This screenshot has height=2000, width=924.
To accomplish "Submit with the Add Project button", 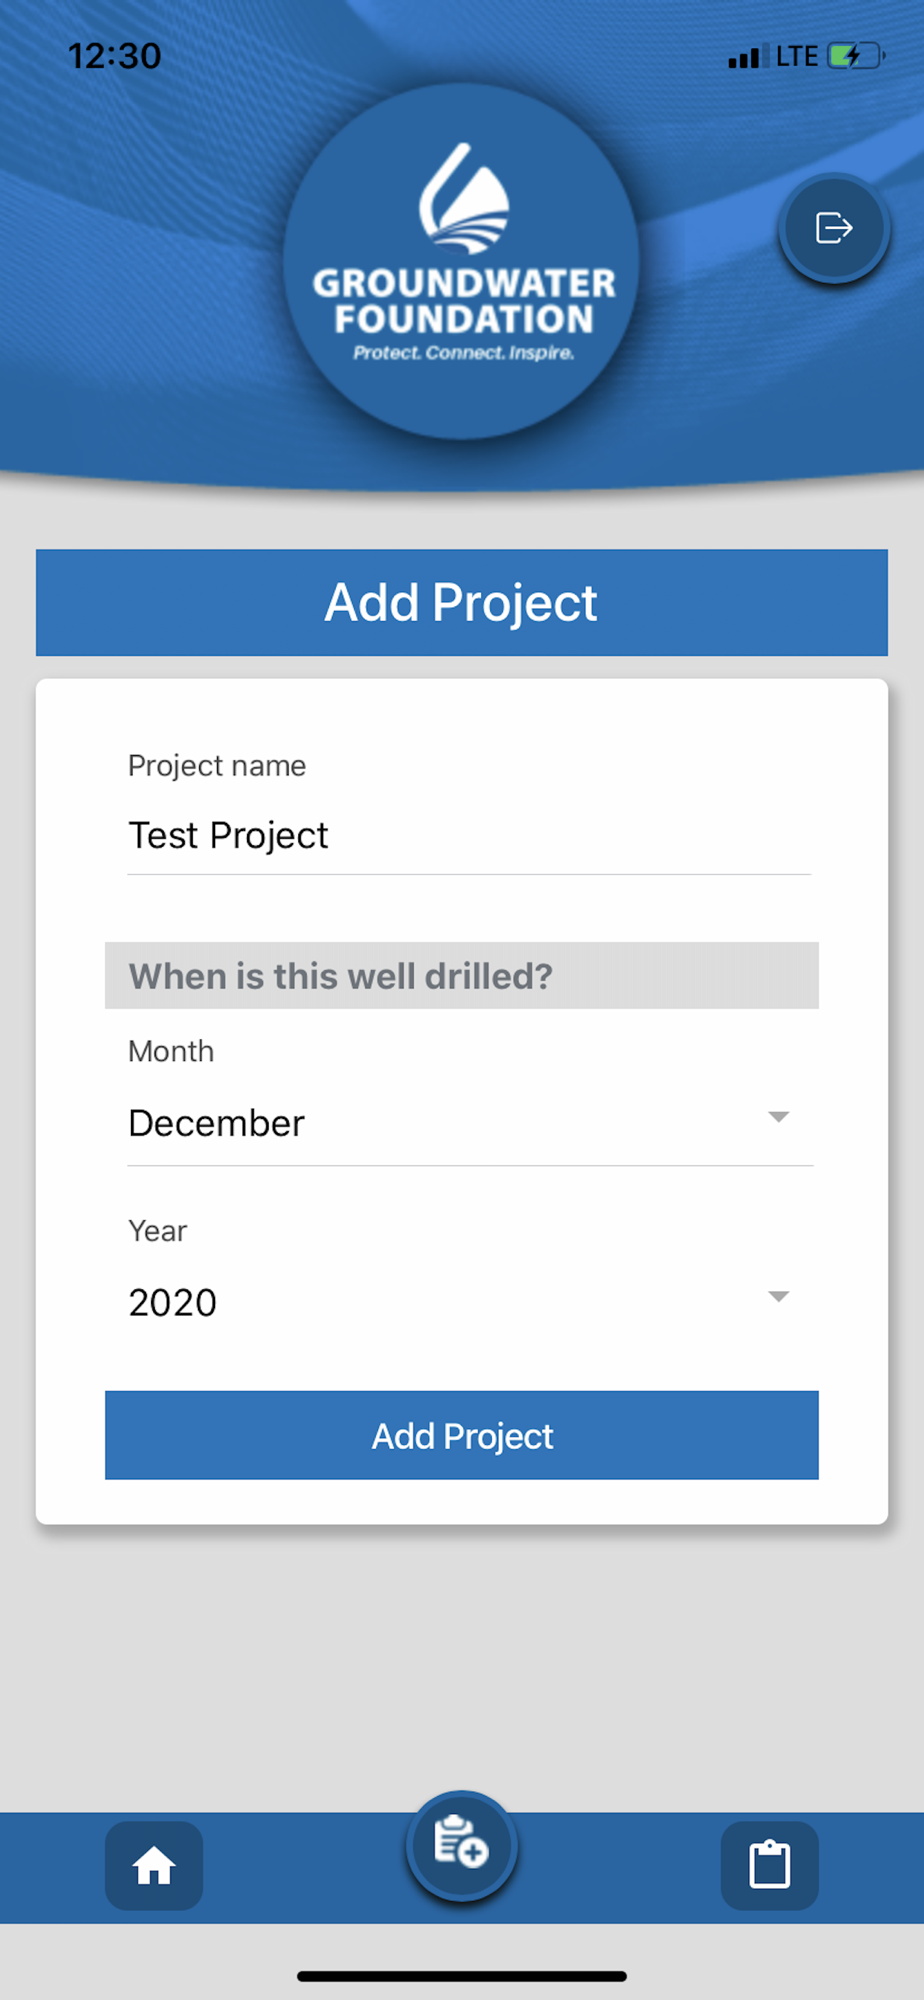I will 462,1435.
